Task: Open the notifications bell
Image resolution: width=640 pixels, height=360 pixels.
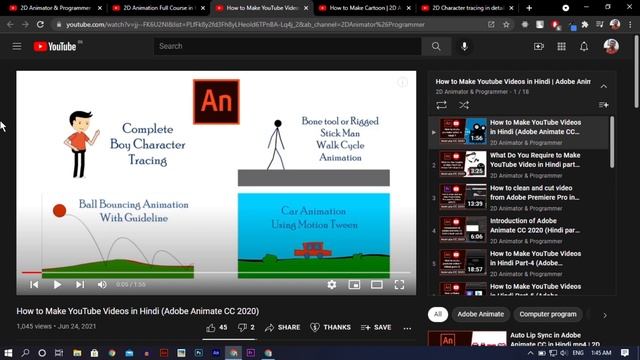Action: pyautogui.click(x=584, y=47)
